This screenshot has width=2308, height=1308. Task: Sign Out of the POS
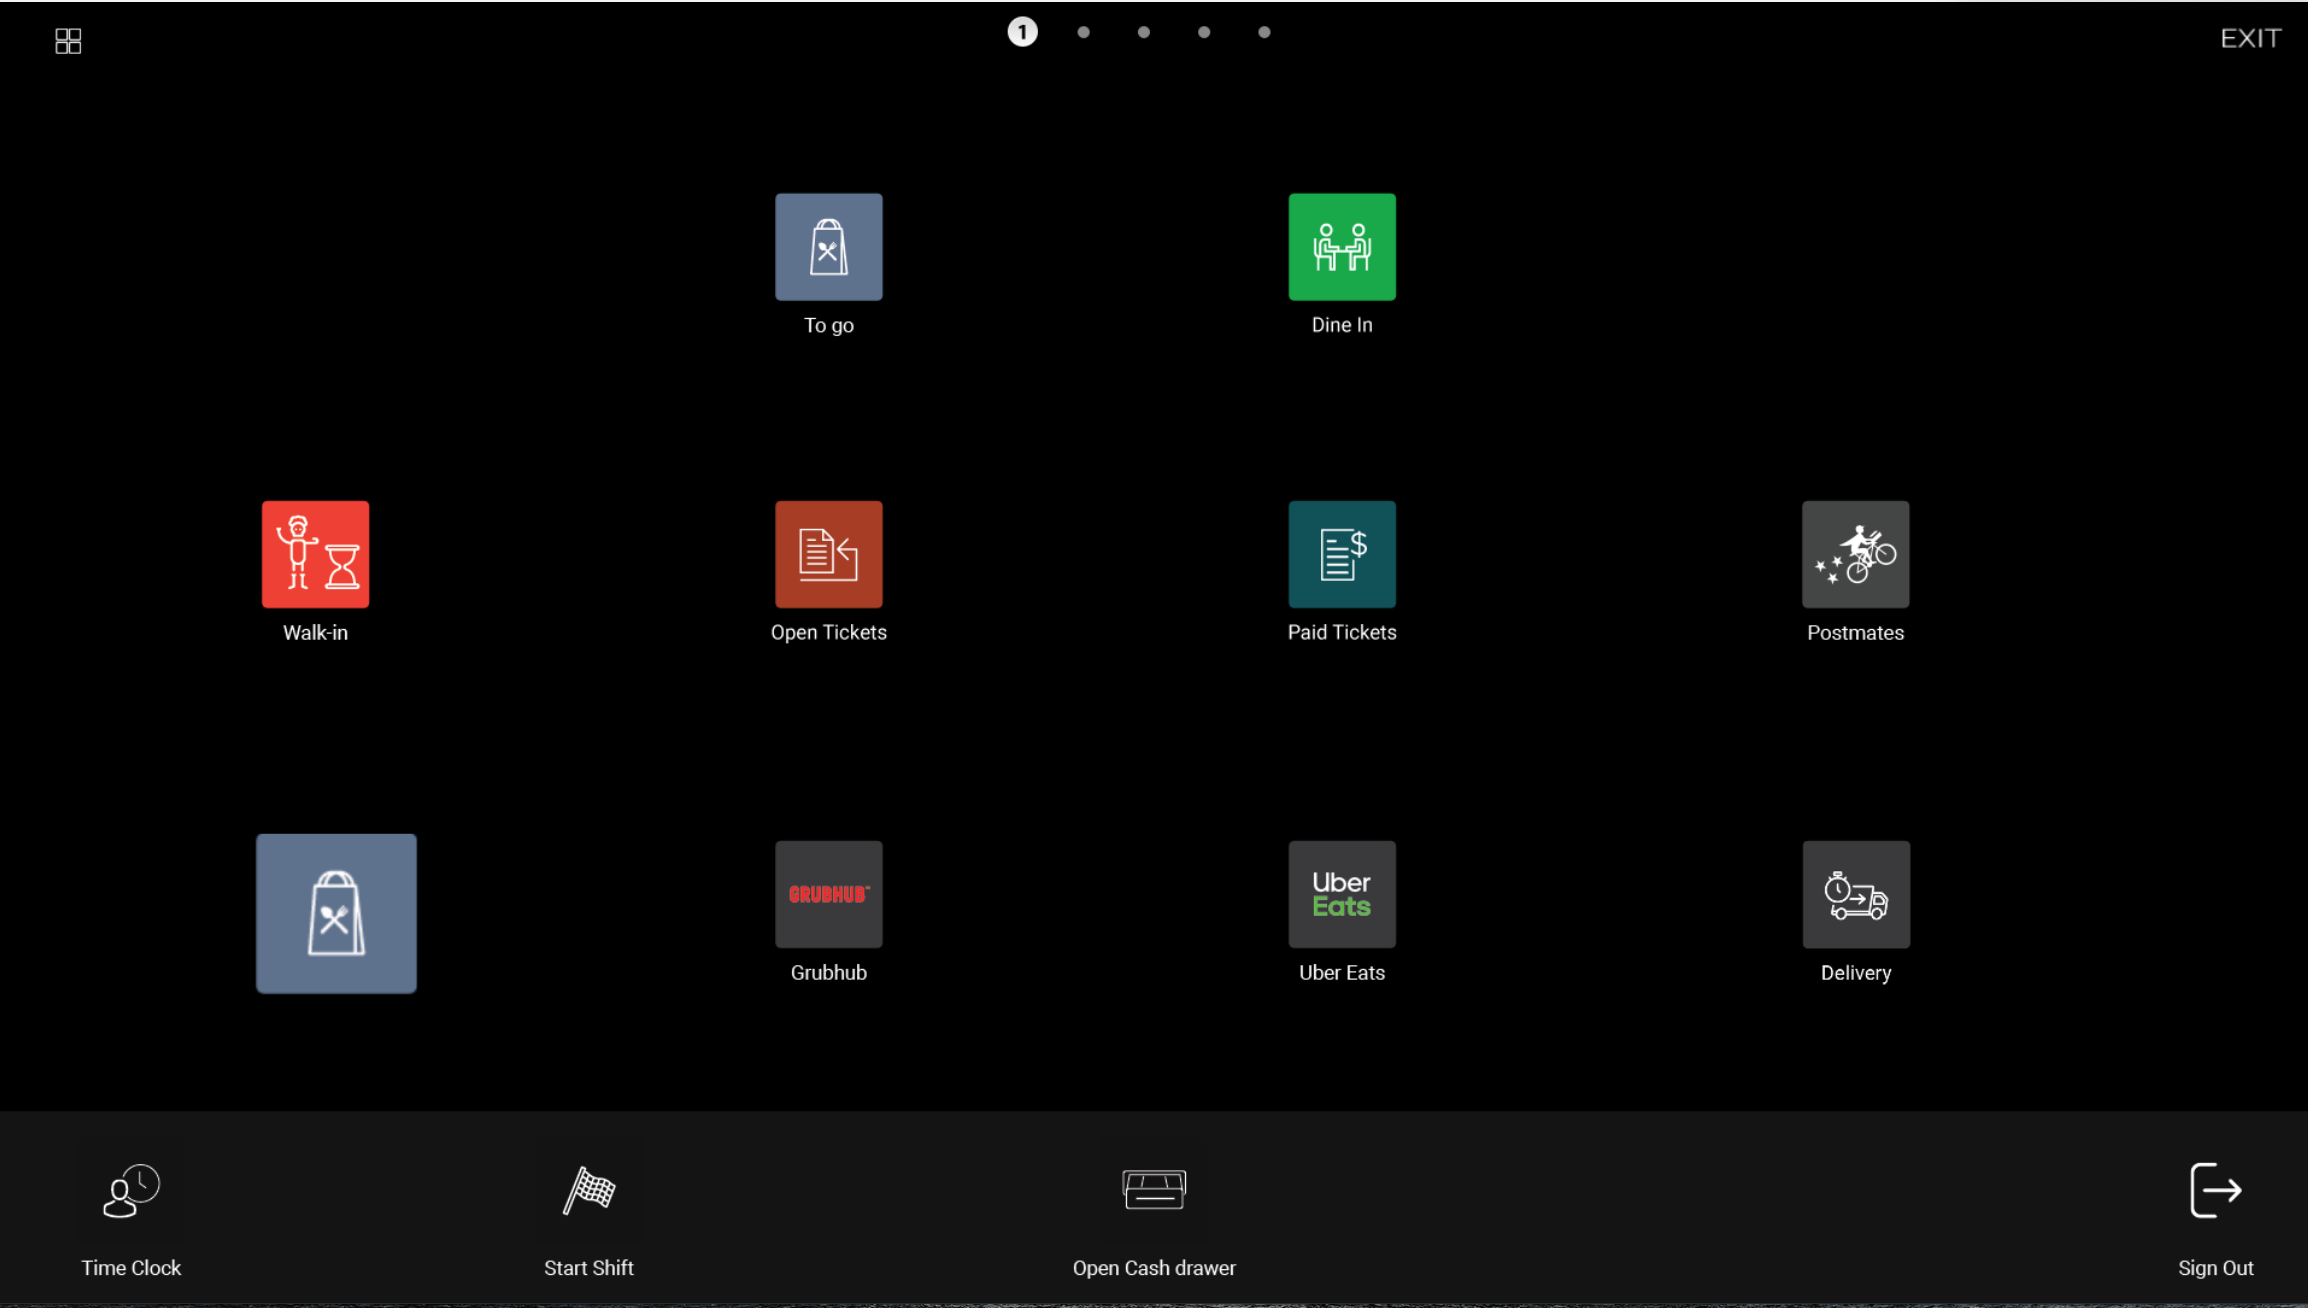[x=2215, y=1190]
